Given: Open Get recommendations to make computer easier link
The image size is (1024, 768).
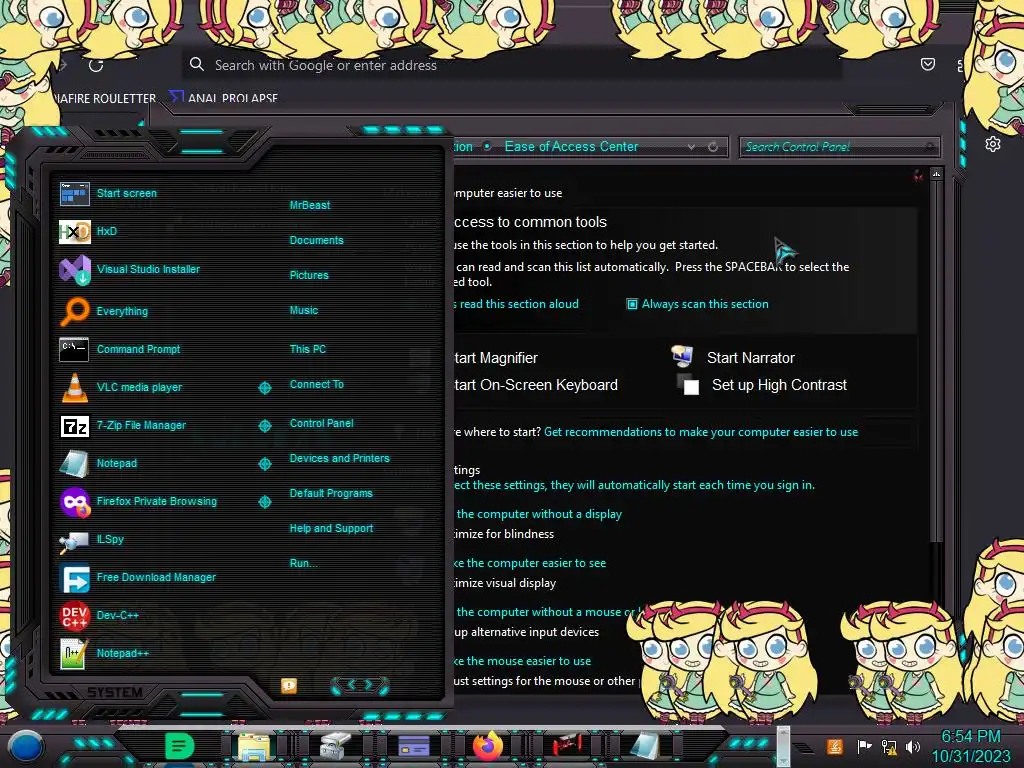Looking at the screenshot, I should click(701, 432).
